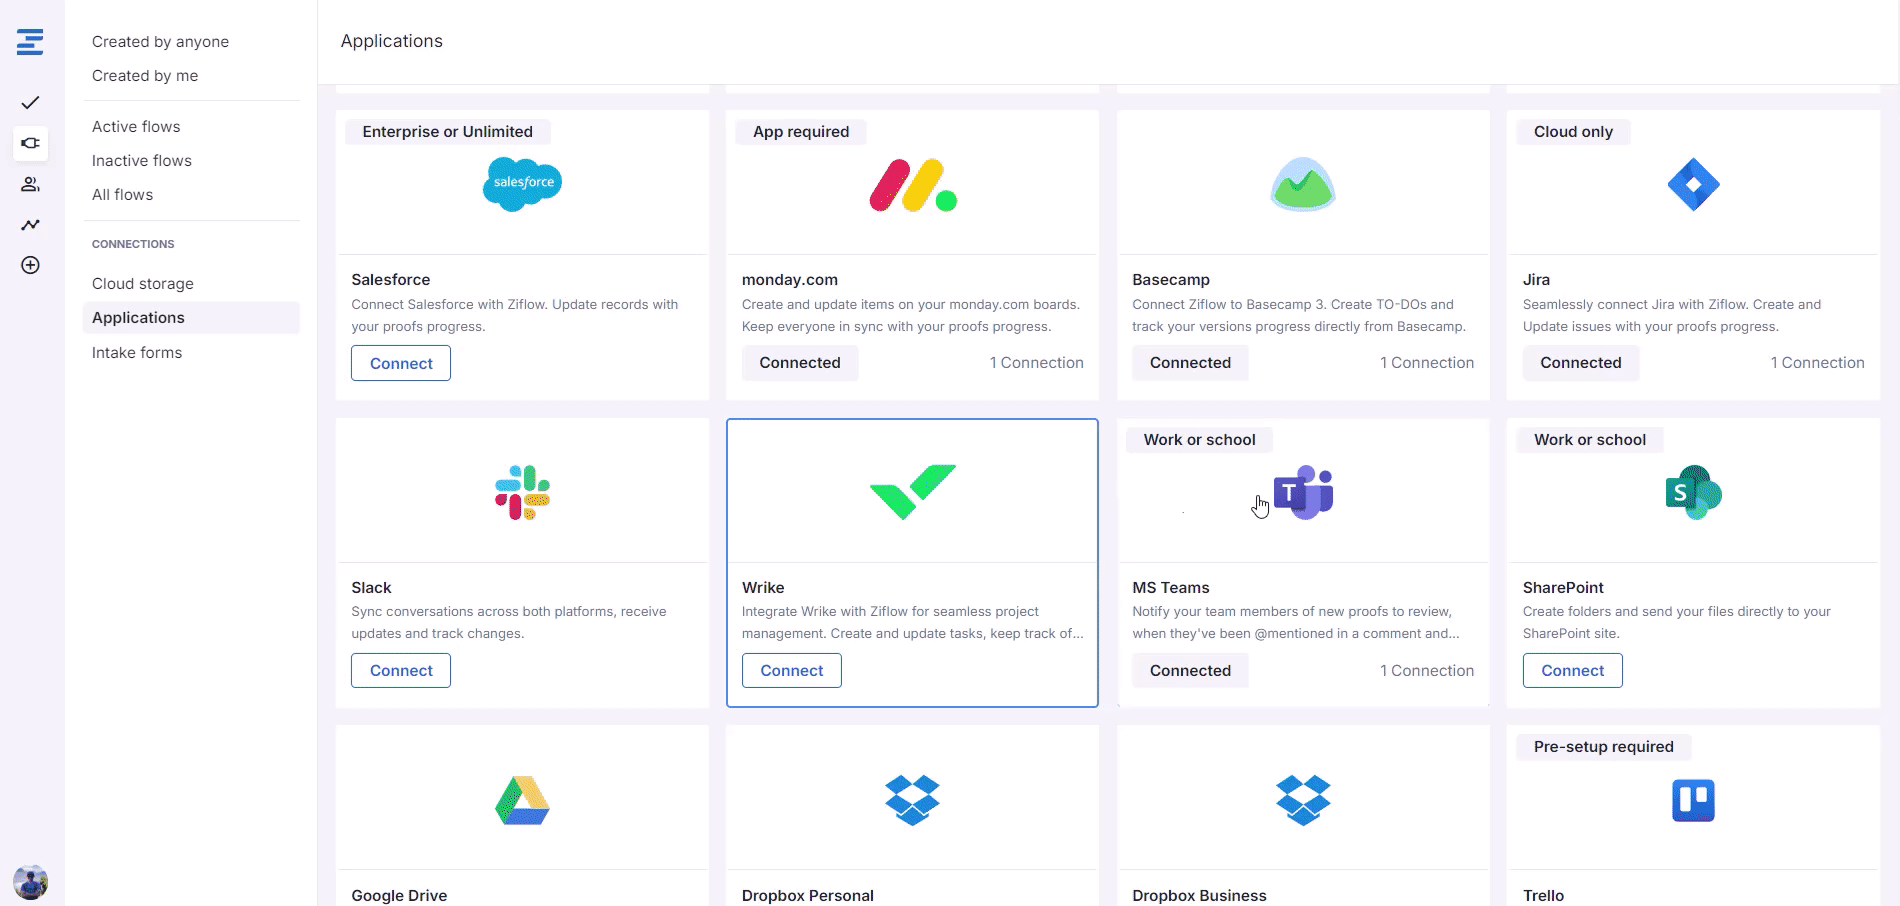Go to Intake forms
Image resolution: width=1900 pixels, height=906 pixels.
pyautogui.click(x=137, y=353)
